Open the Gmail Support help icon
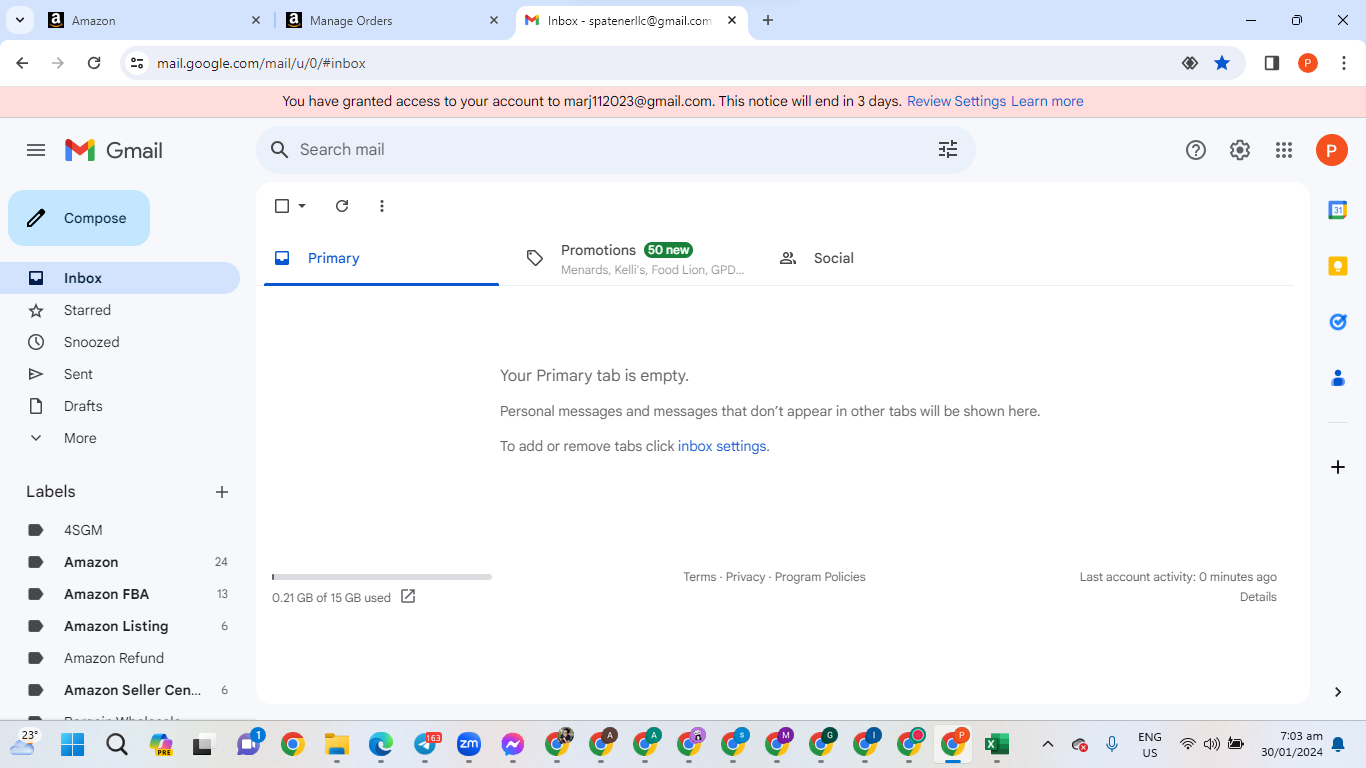This screenshot has width=1366, height=768. pos(1196,150)
